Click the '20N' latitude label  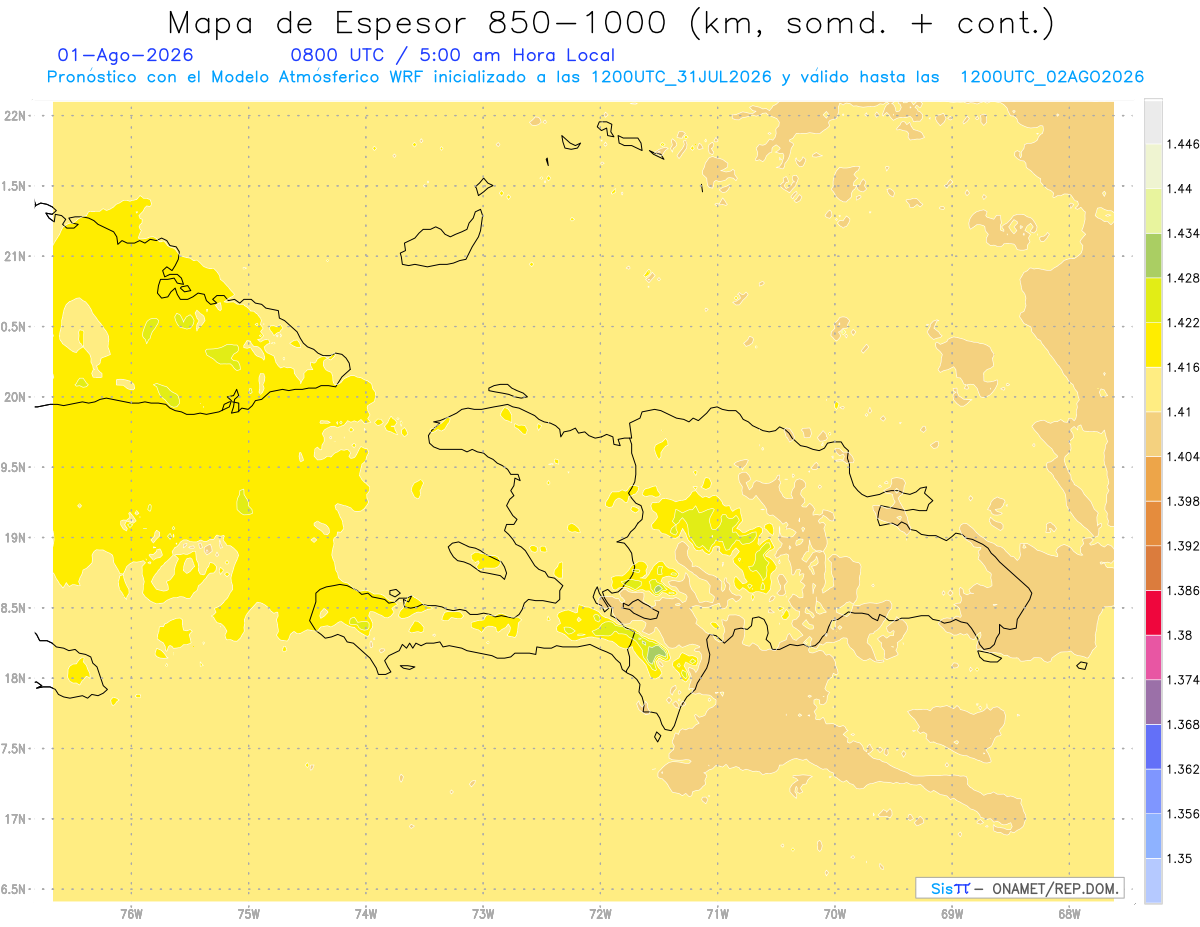click(15, 397)
